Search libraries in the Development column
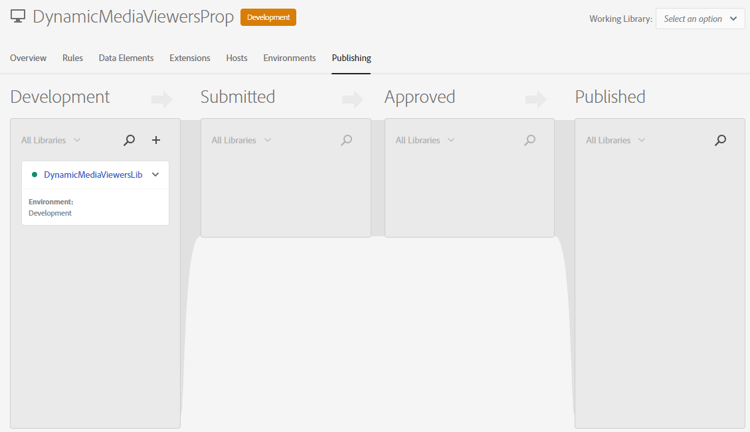 129,140
